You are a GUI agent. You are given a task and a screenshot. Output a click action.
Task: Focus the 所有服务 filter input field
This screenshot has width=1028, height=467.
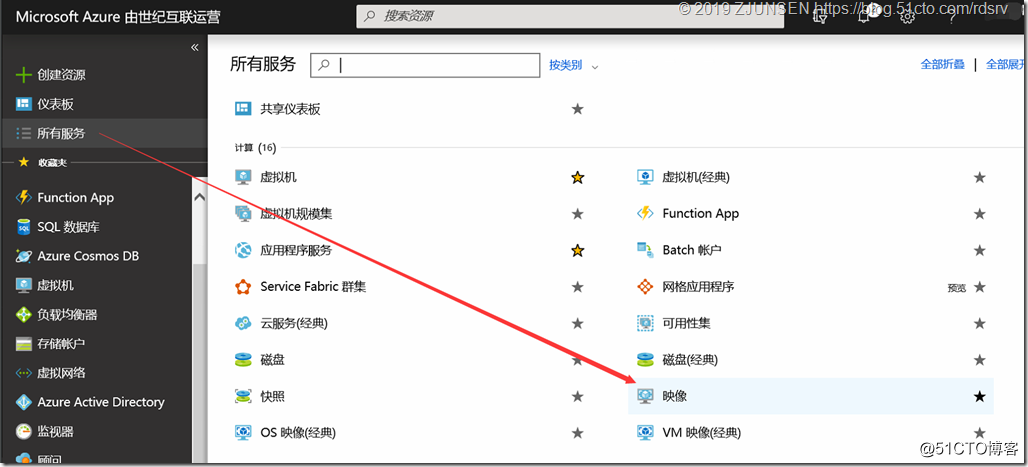click(425, 66)
